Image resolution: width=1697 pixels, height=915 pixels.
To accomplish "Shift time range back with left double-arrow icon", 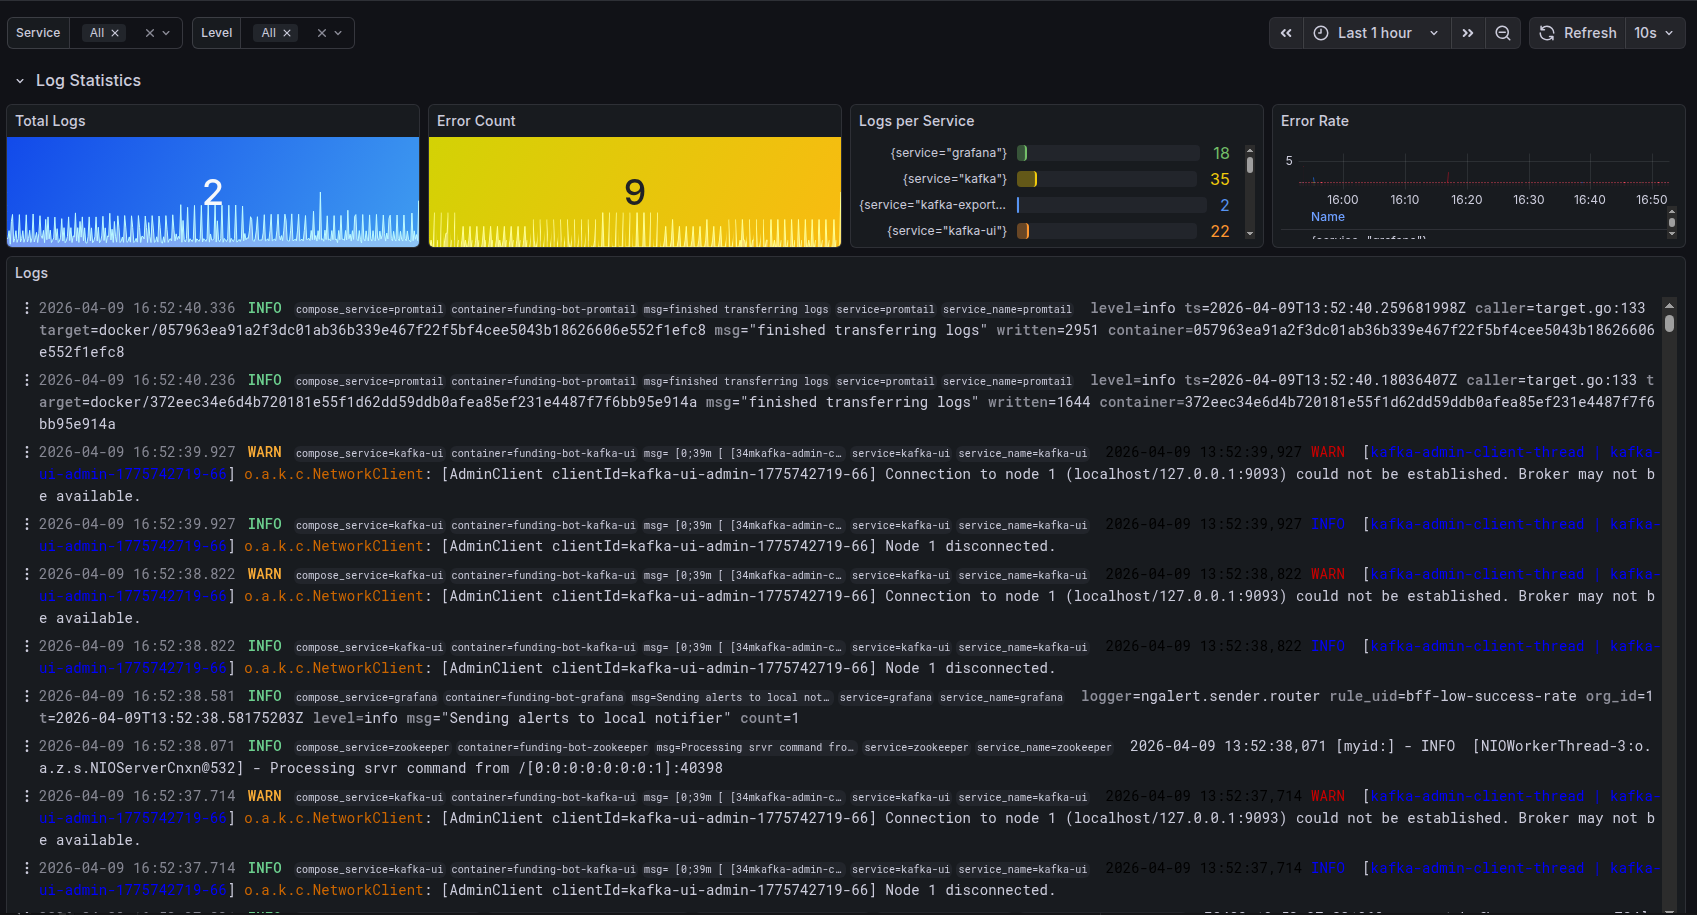I will click(x=1286, y=32).
